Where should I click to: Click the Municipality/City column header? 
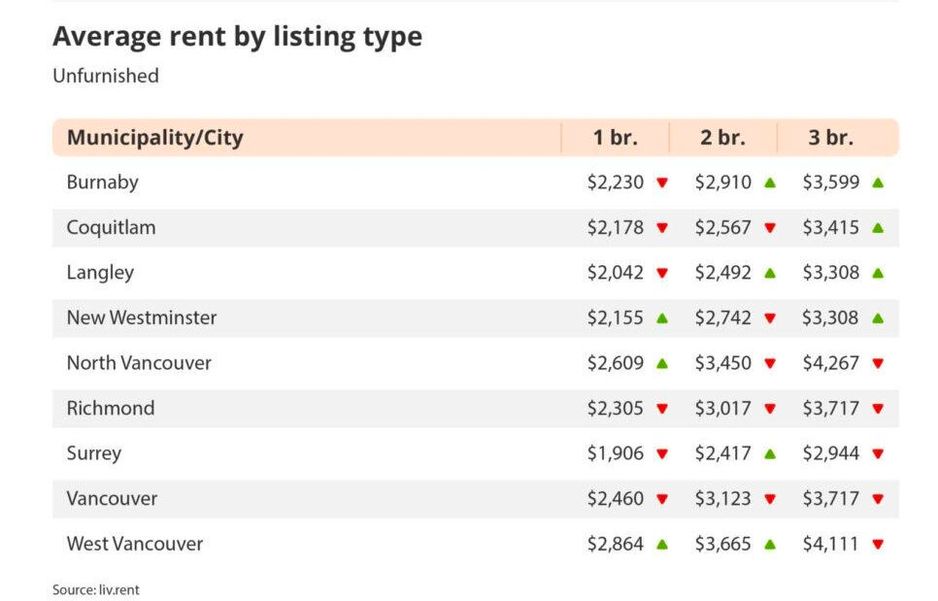[155, 138]
